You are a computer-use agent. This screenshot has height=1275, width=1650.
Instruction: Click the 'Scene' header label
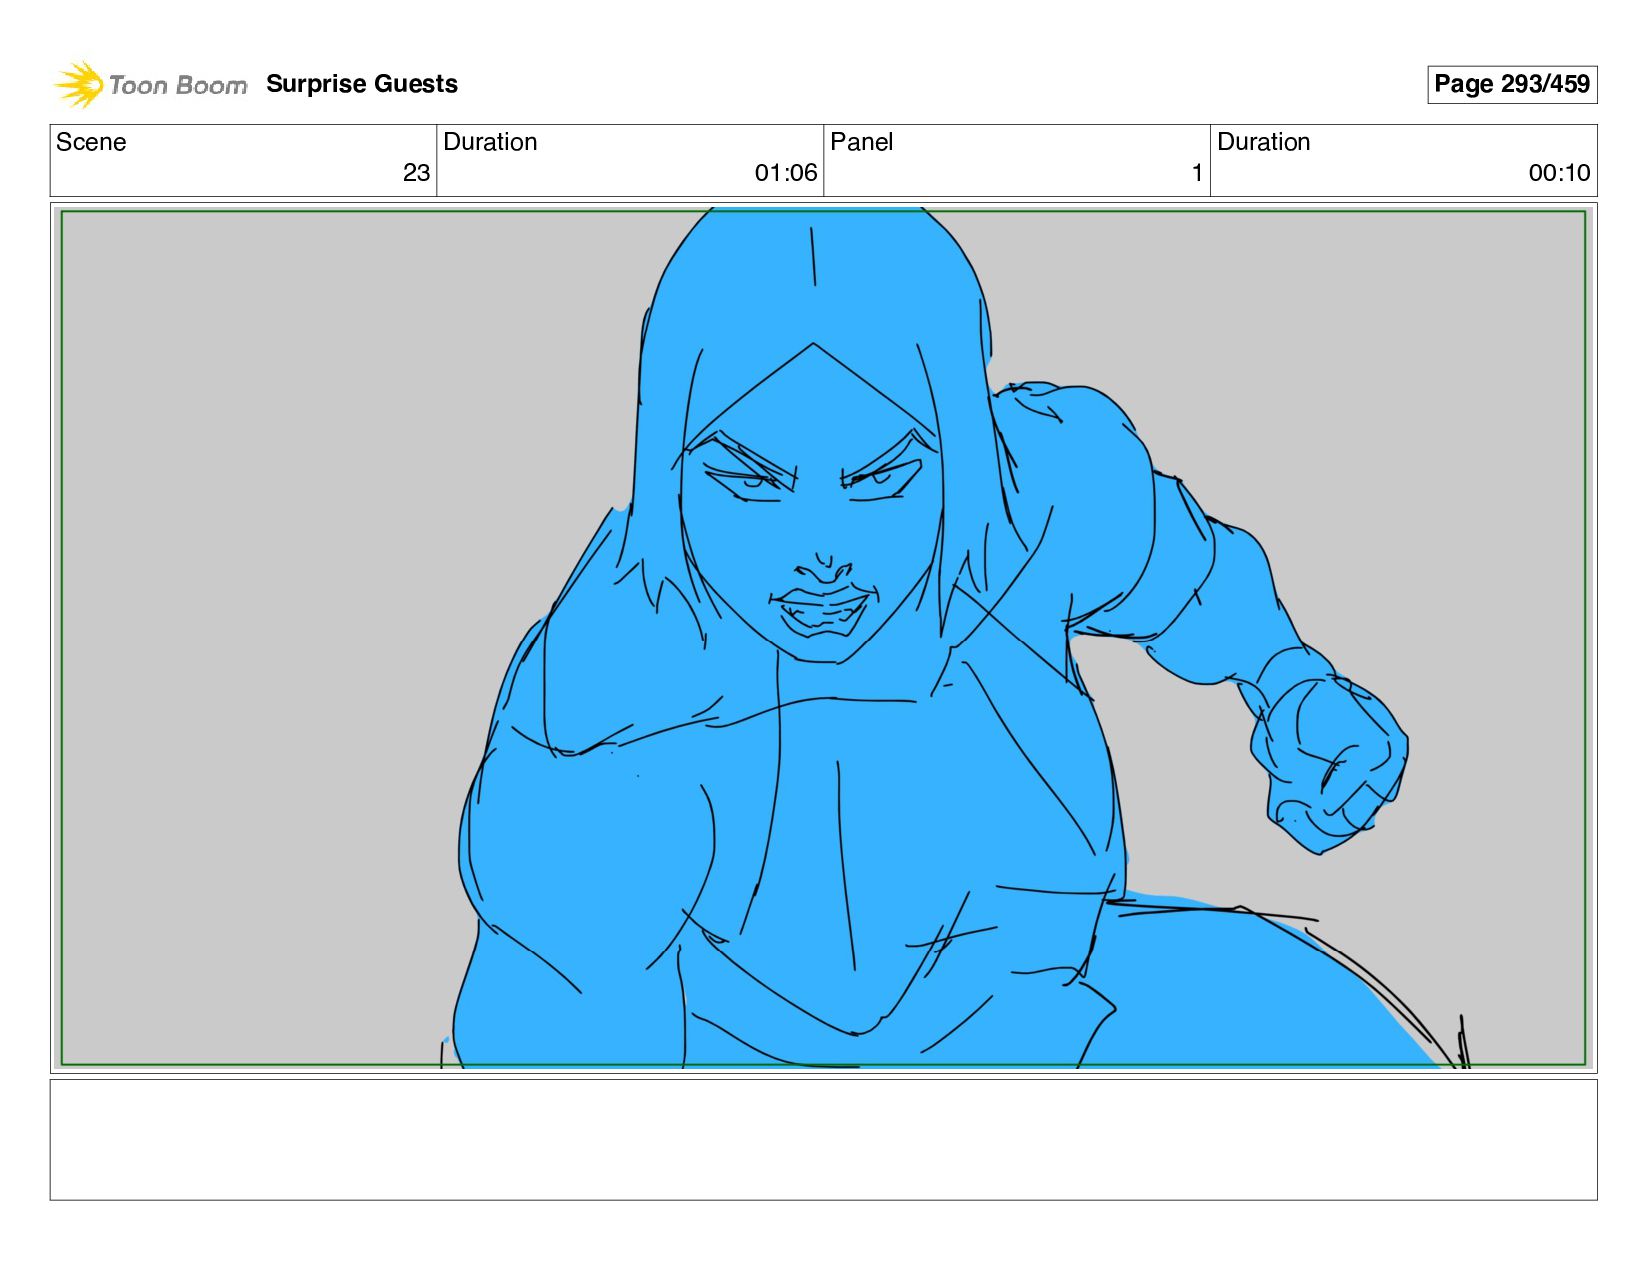pos(91,142)
